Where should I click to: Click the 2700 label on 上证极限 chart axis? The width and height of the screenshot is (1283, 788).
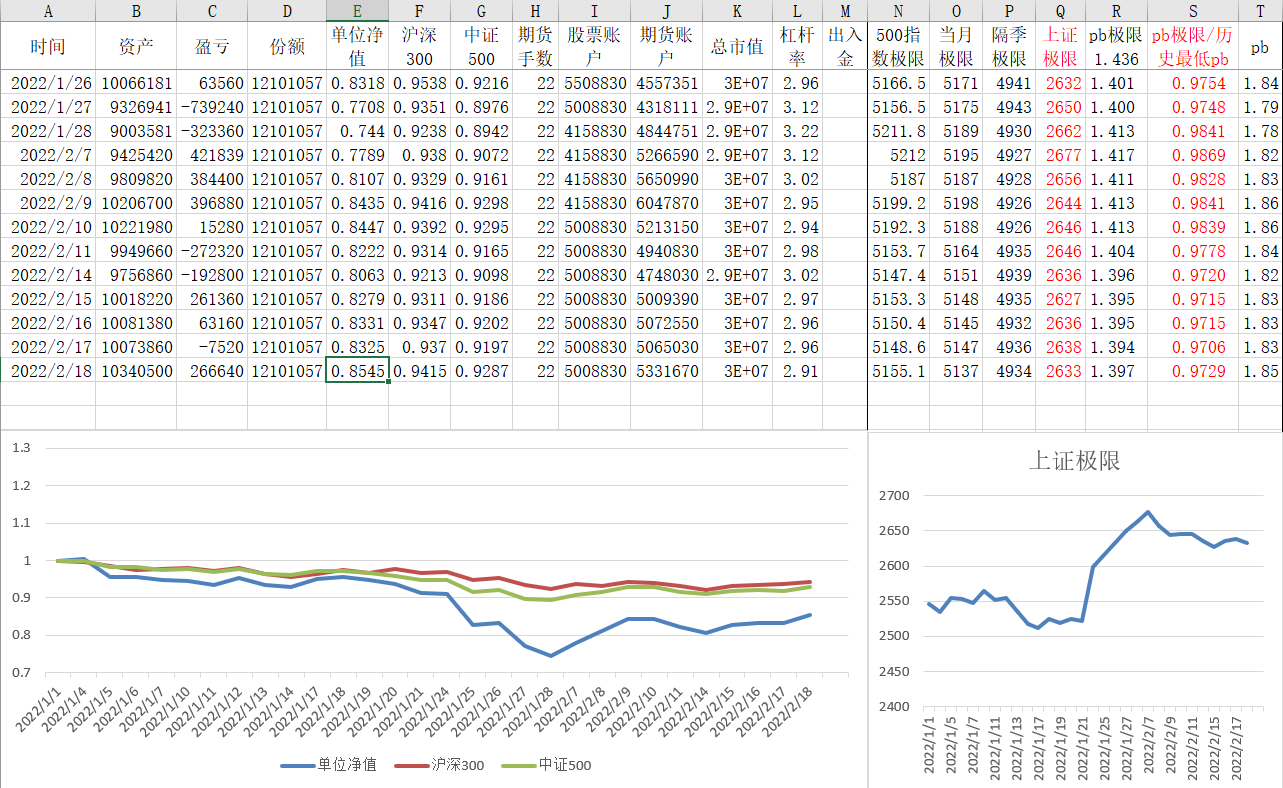click(x=894, y=496)
